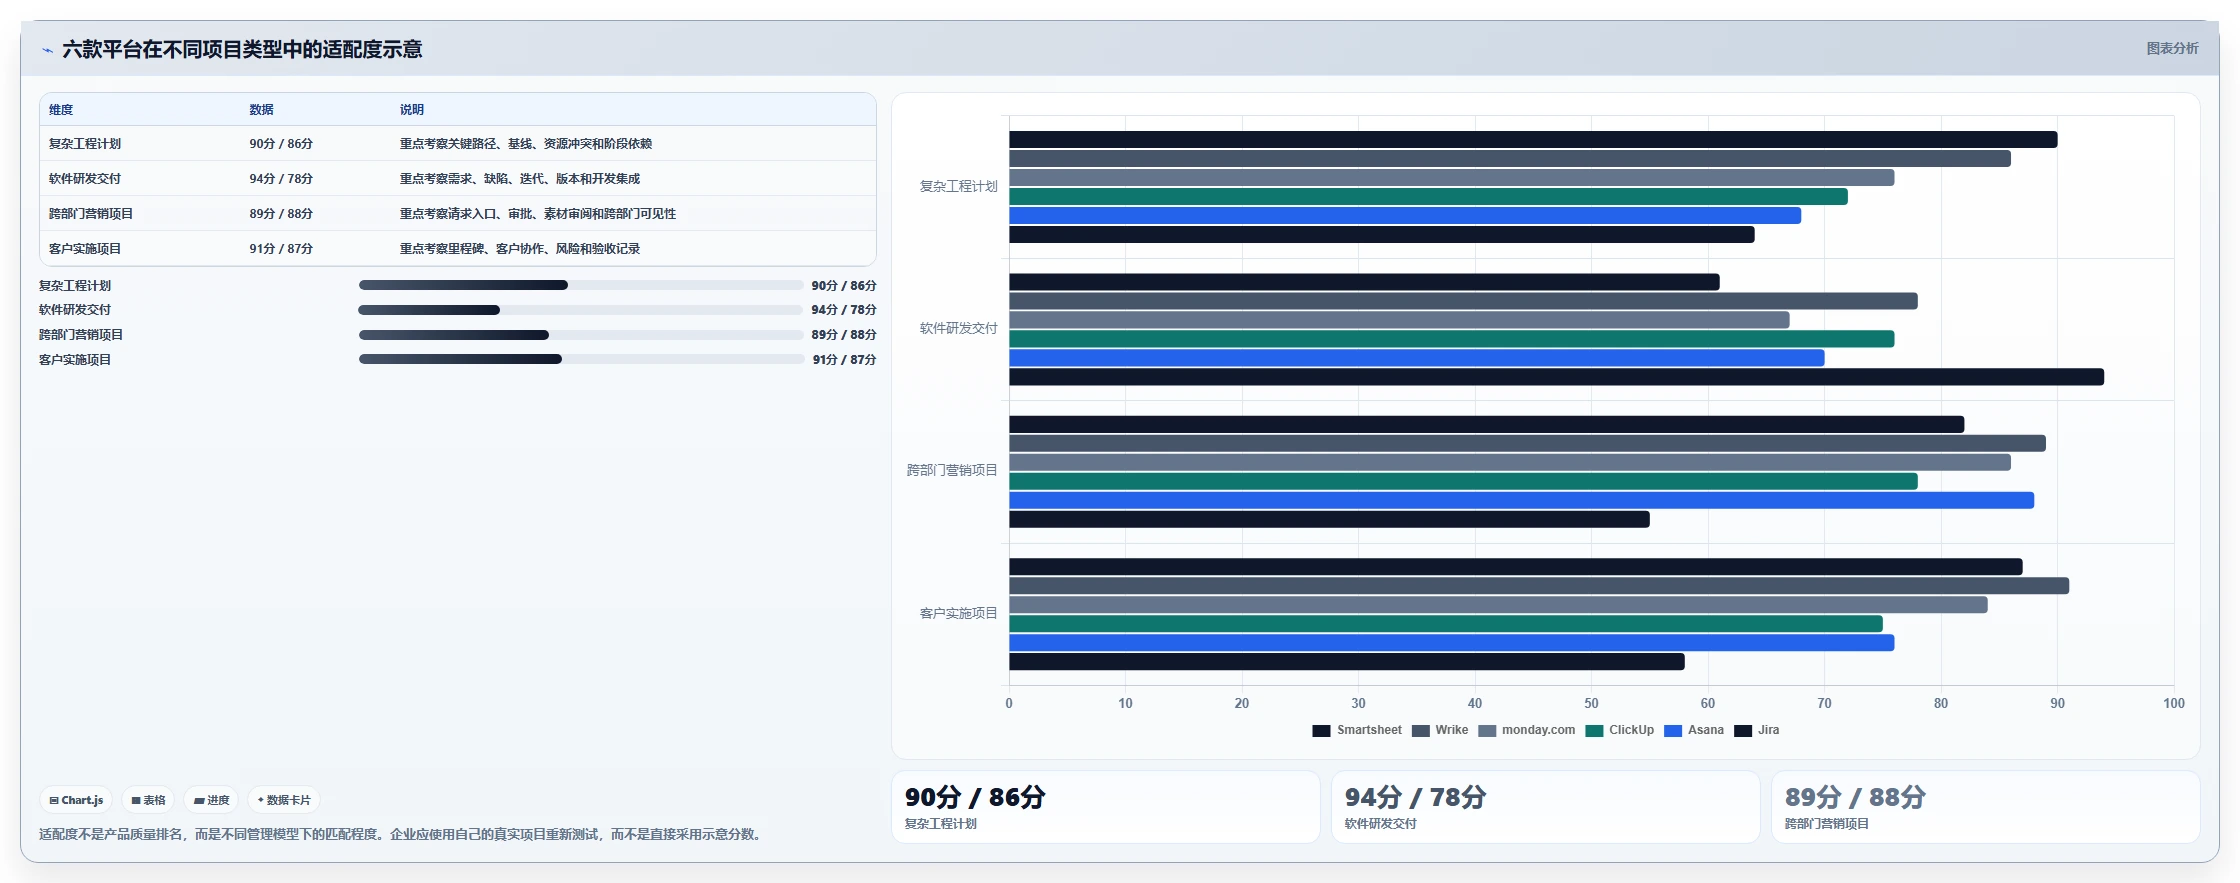Click the blue Asana bar in 复杂工程计划 group
The image size is (2240, 883).
coord(1405,216)
